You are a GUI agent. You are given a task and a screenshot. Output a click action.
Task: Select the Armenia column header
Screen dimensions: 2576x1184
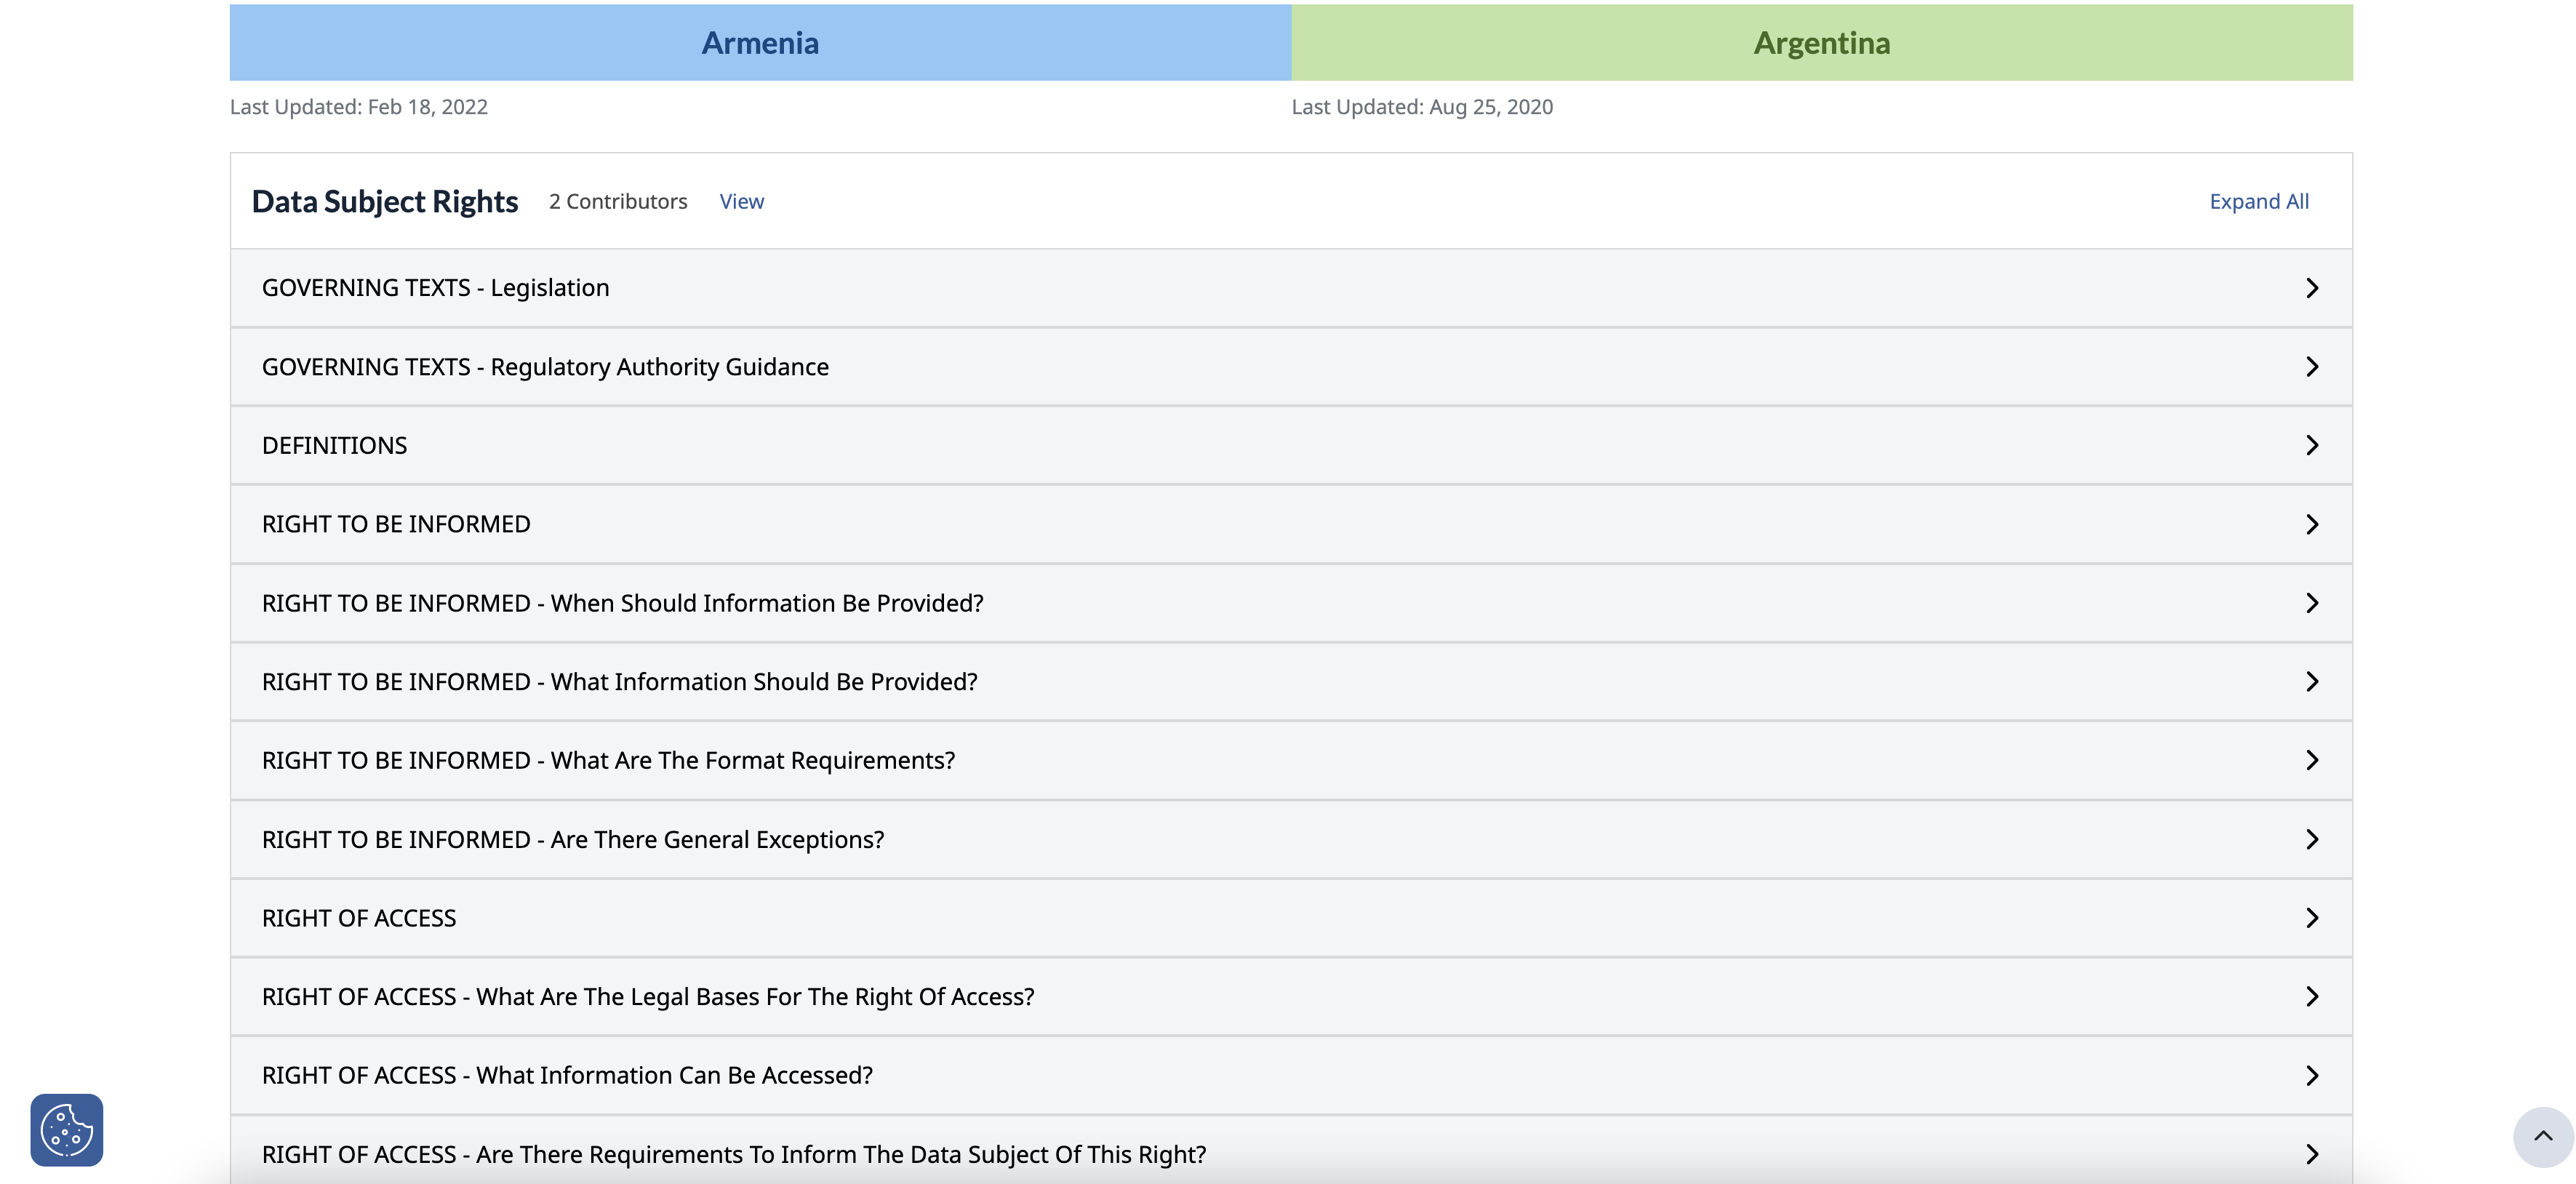tap(760, 42)
